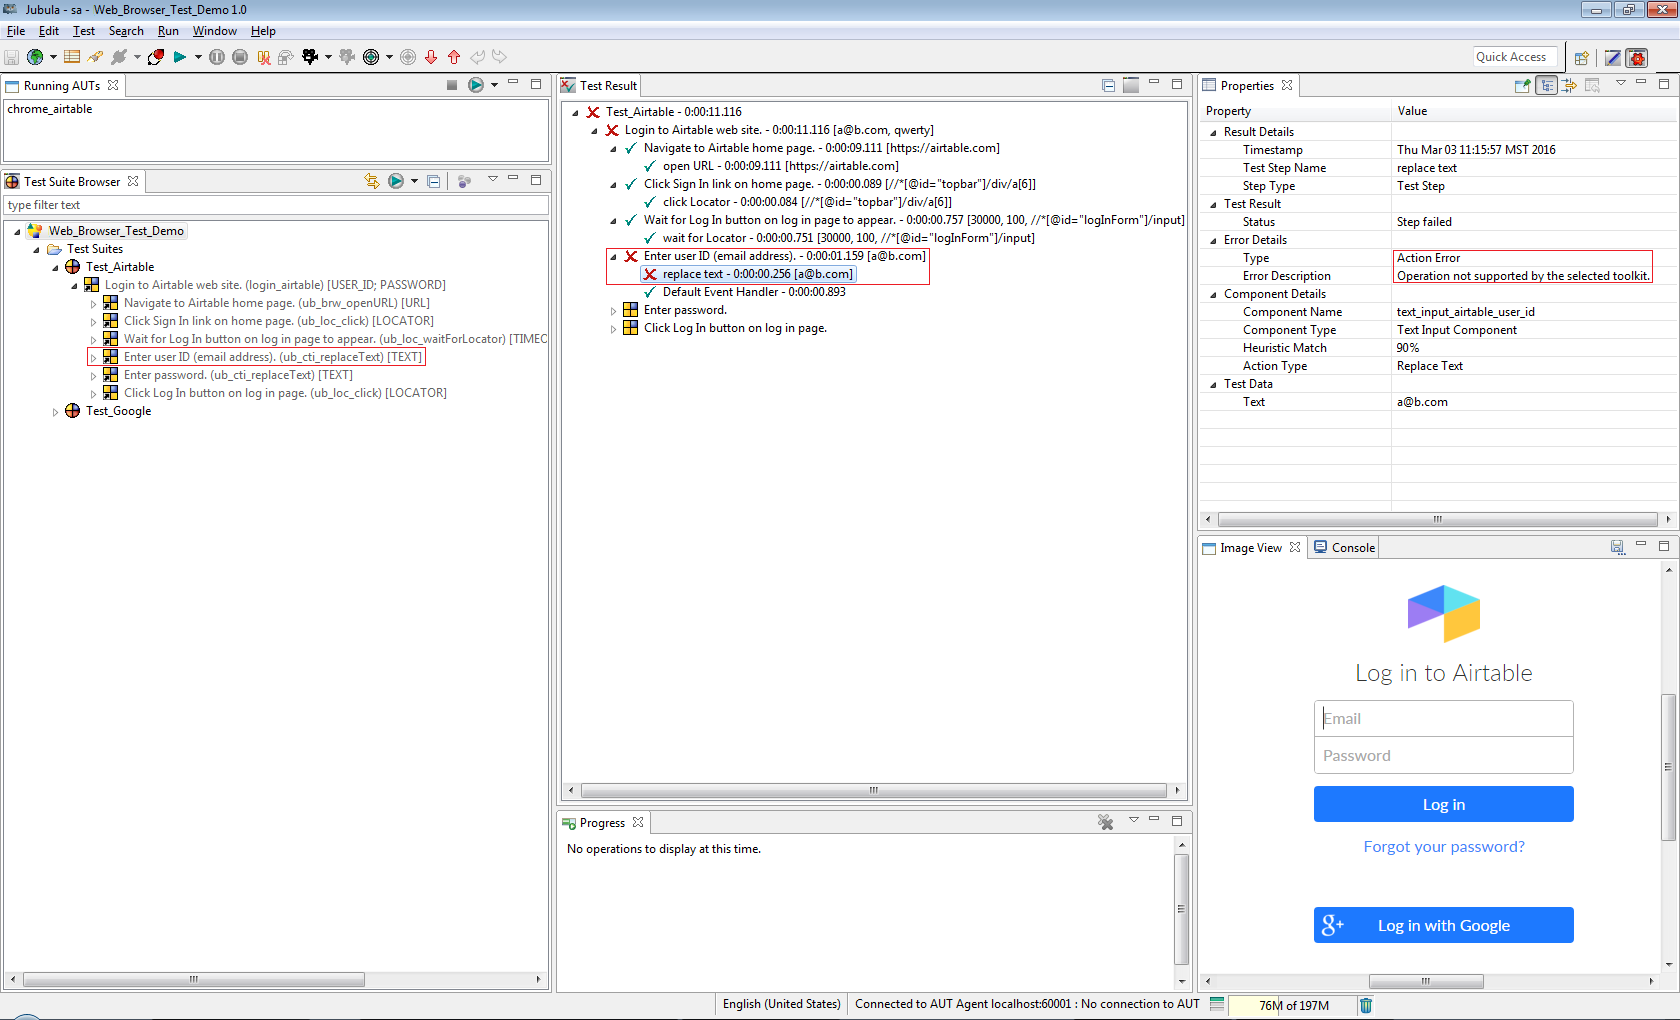The height and width of the screenshot is (1020, 1680).
Task: Click Image View vertical scrollbar thumb
Action: 1668,767
